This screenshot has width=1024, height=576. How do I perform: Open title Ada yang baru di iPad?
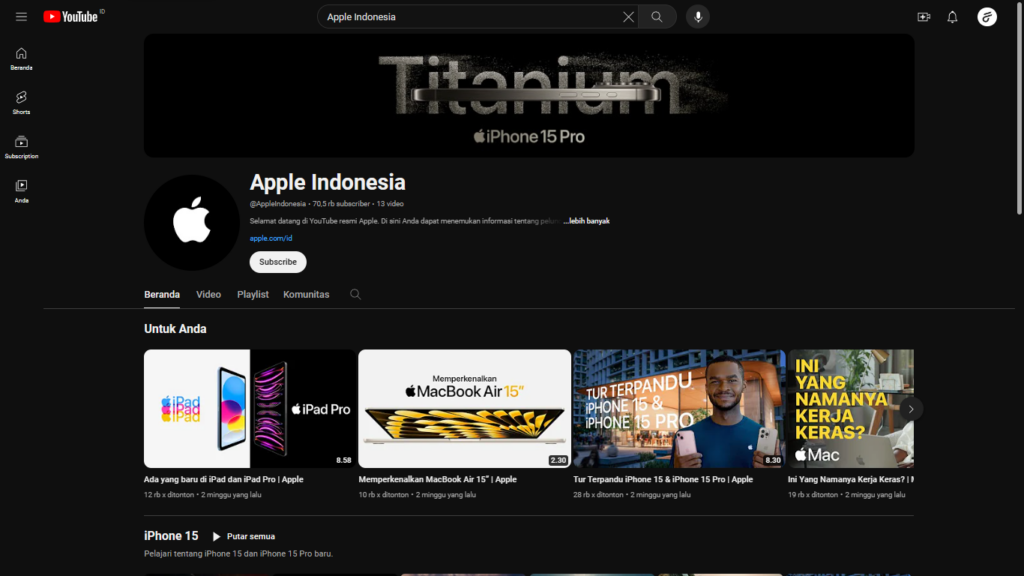223,479
